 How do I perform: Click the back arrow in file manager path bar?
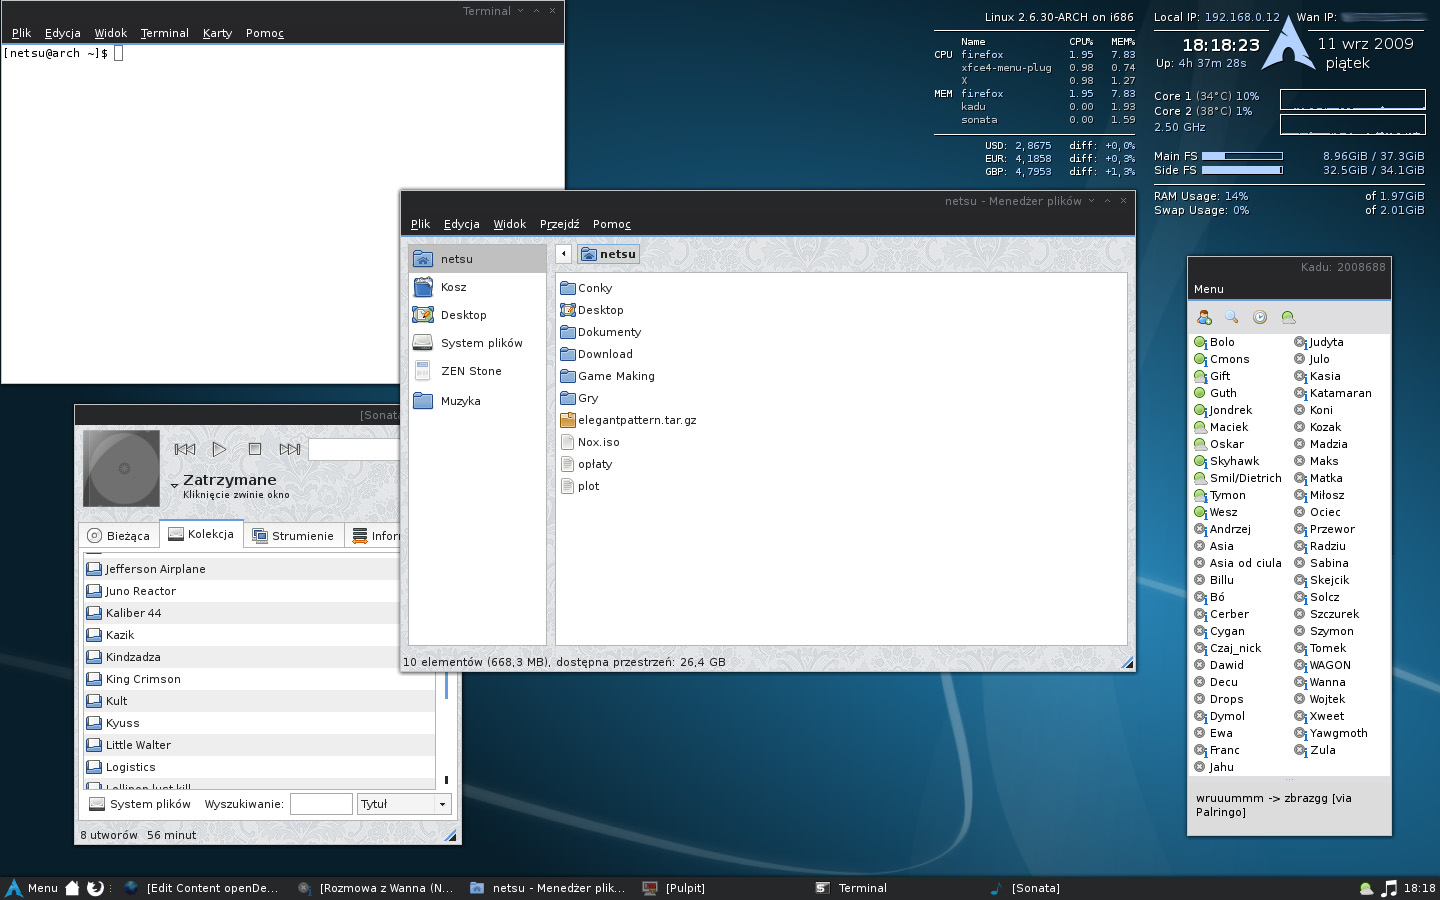[564, 254]
